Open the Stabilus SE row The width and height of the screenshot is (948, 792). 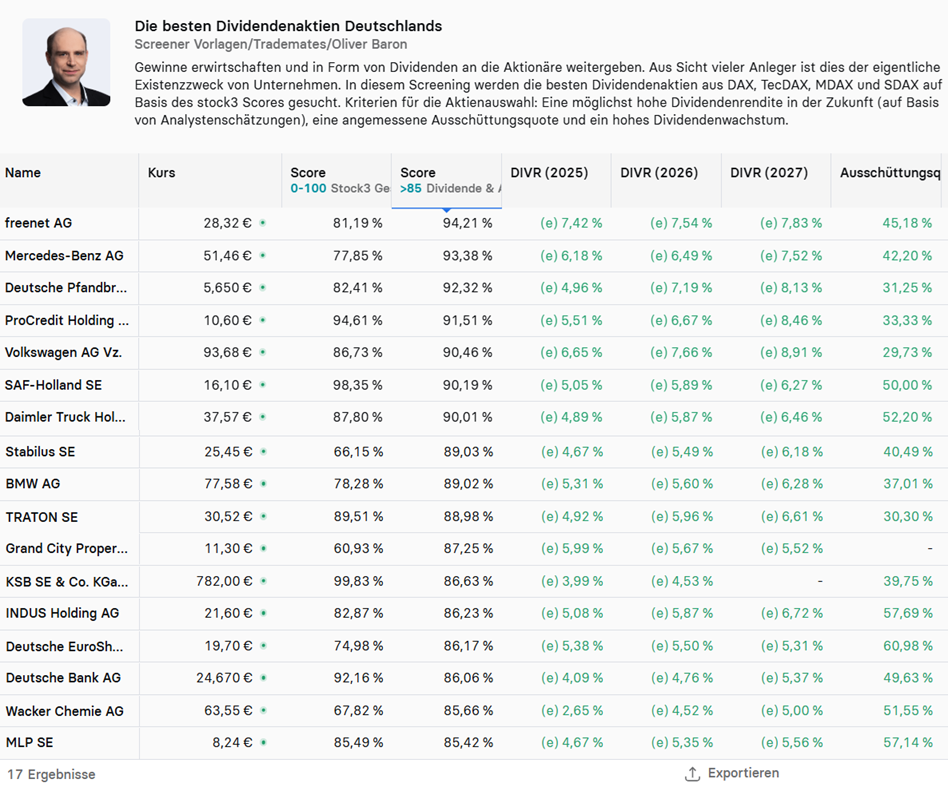click(x=474, y=452)
